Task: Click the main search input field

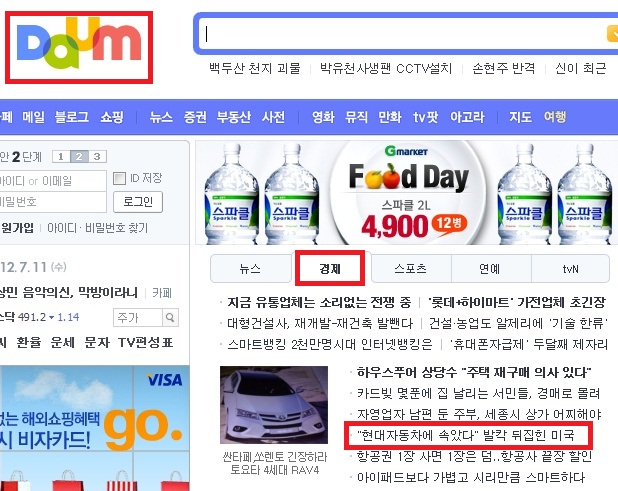Action: (x=404, y=34)
